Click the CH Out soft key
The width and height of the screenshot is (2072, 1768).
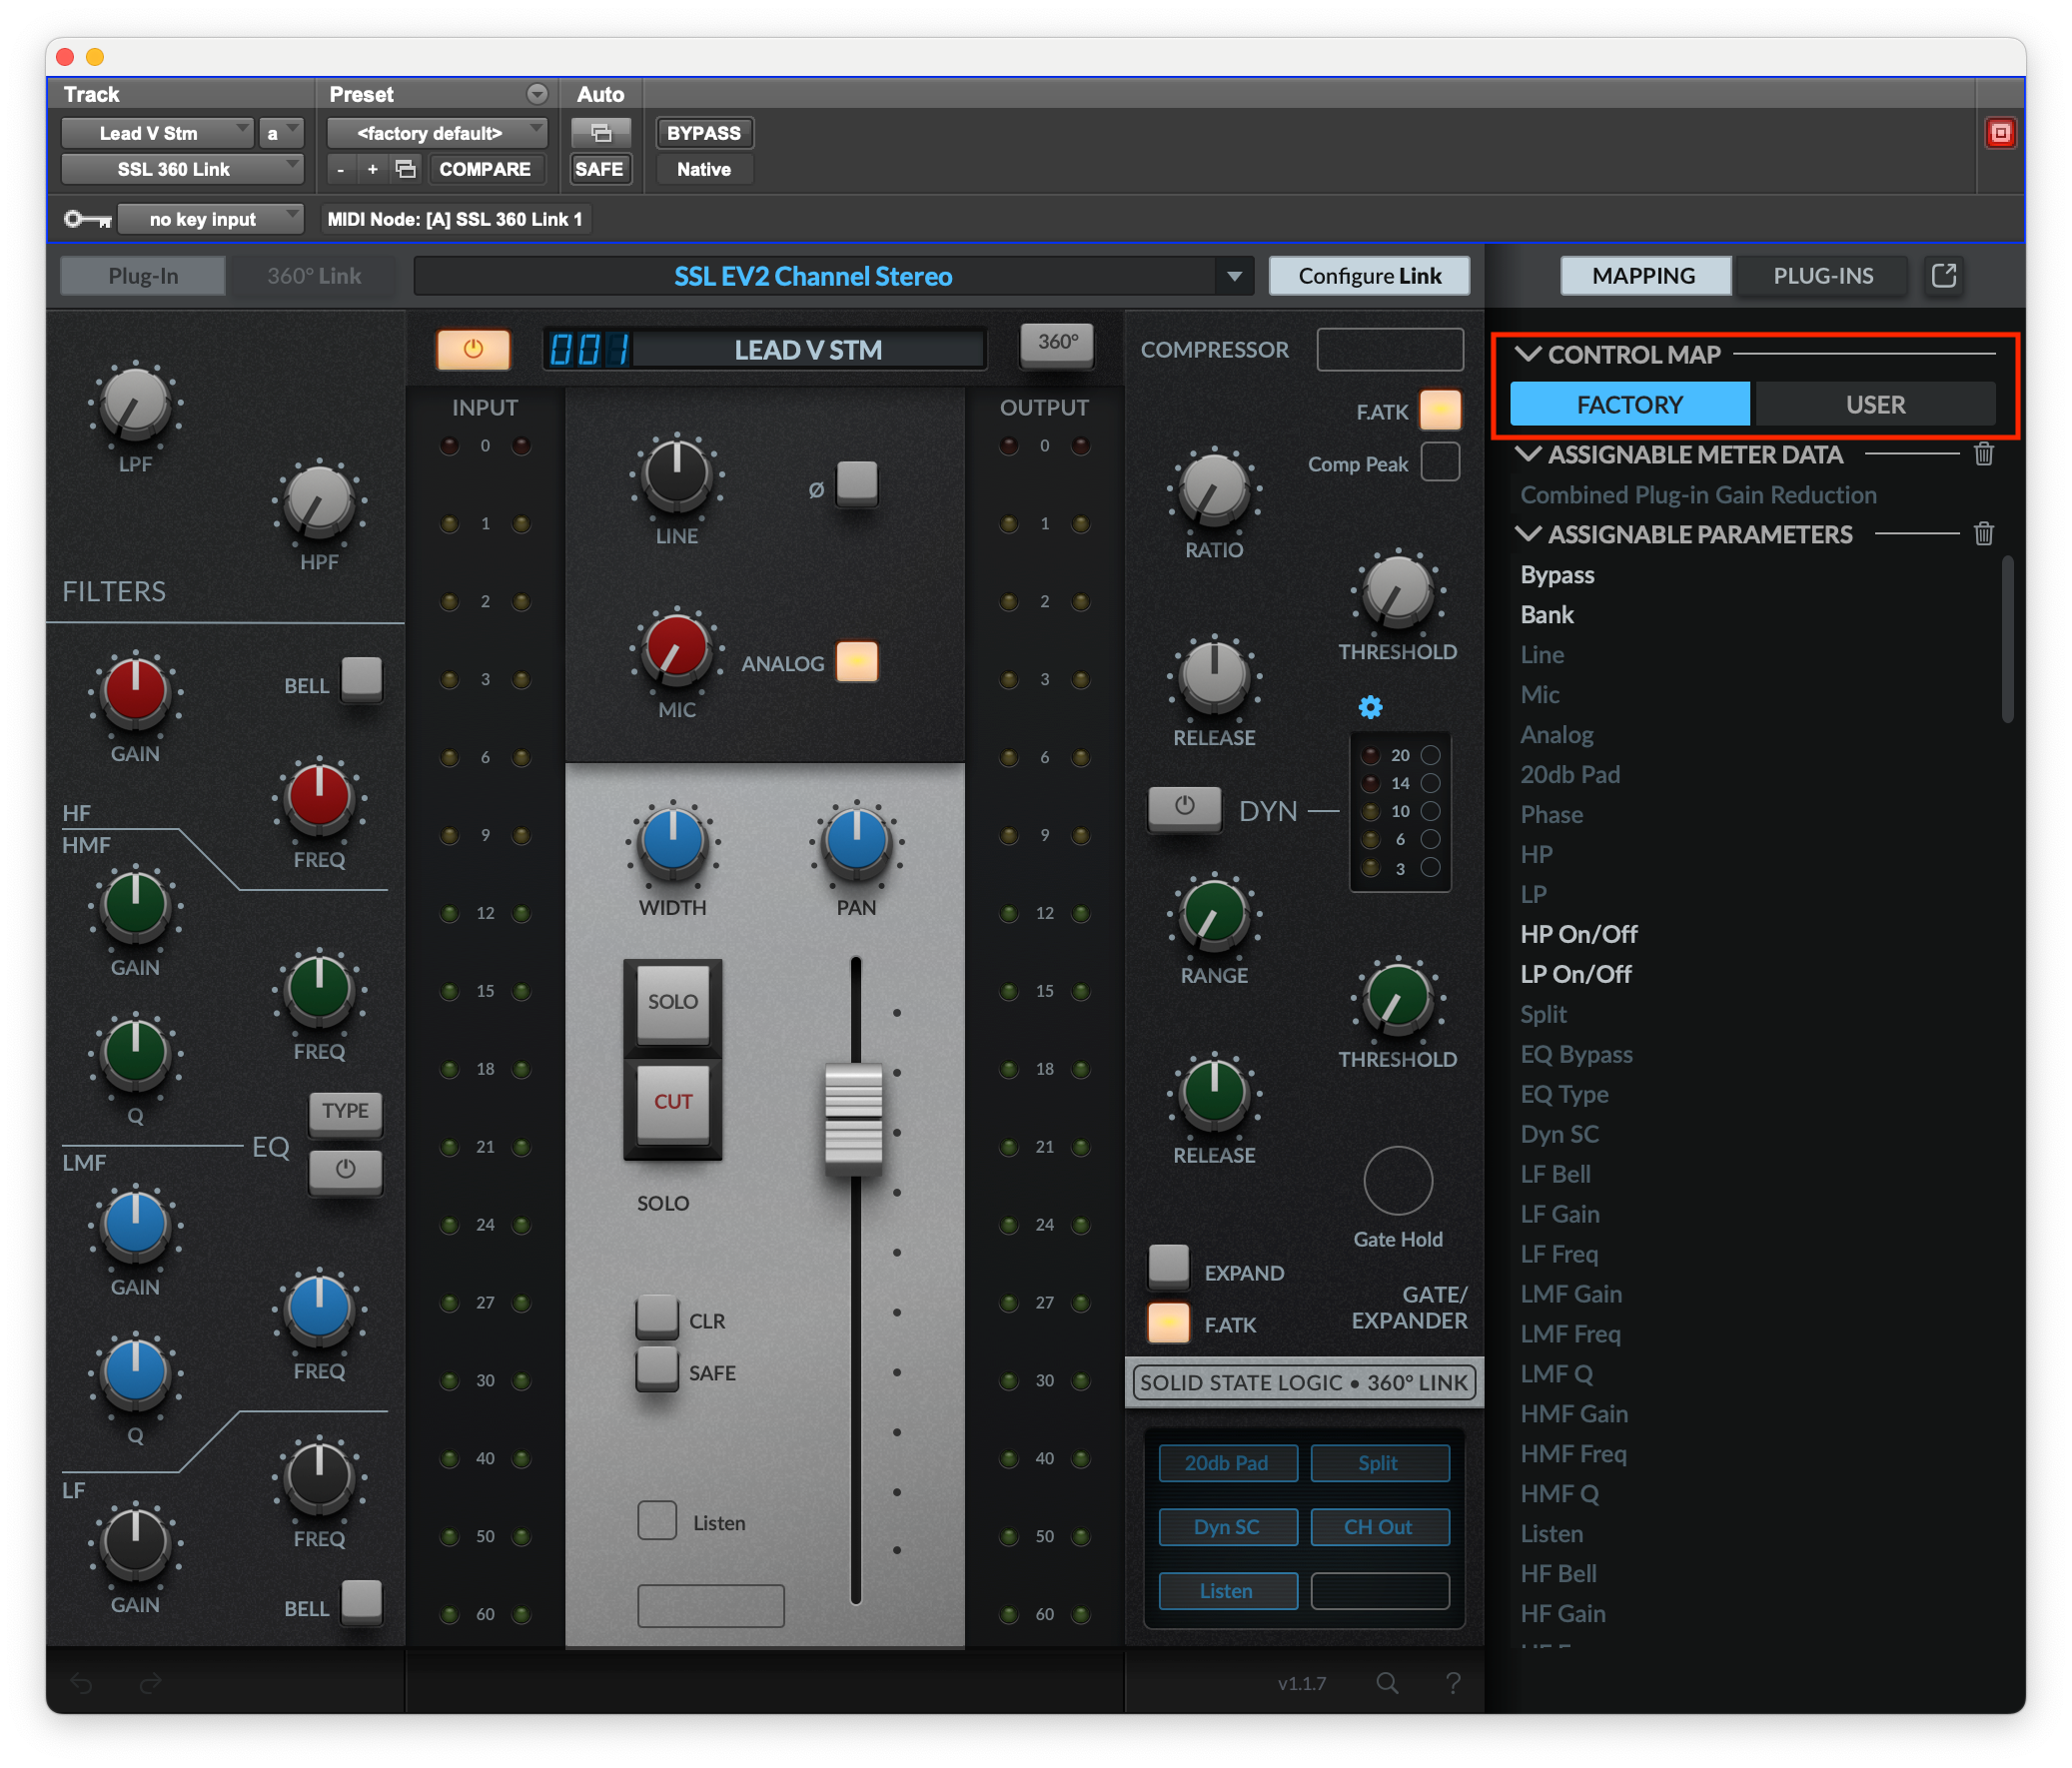1378,1527
